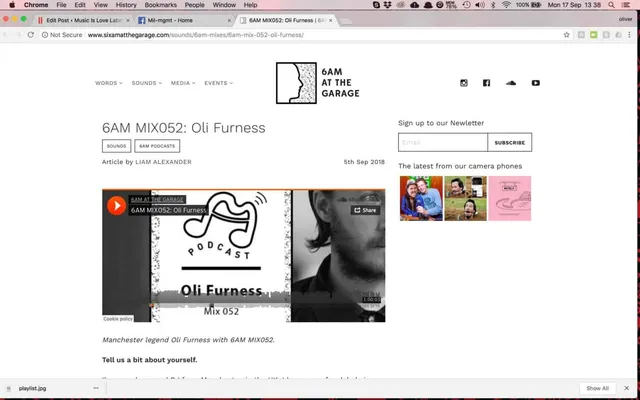The width and height of the screenshot is (640, 400).
Task: Show all downloads
Action: [x=598, y=388]
